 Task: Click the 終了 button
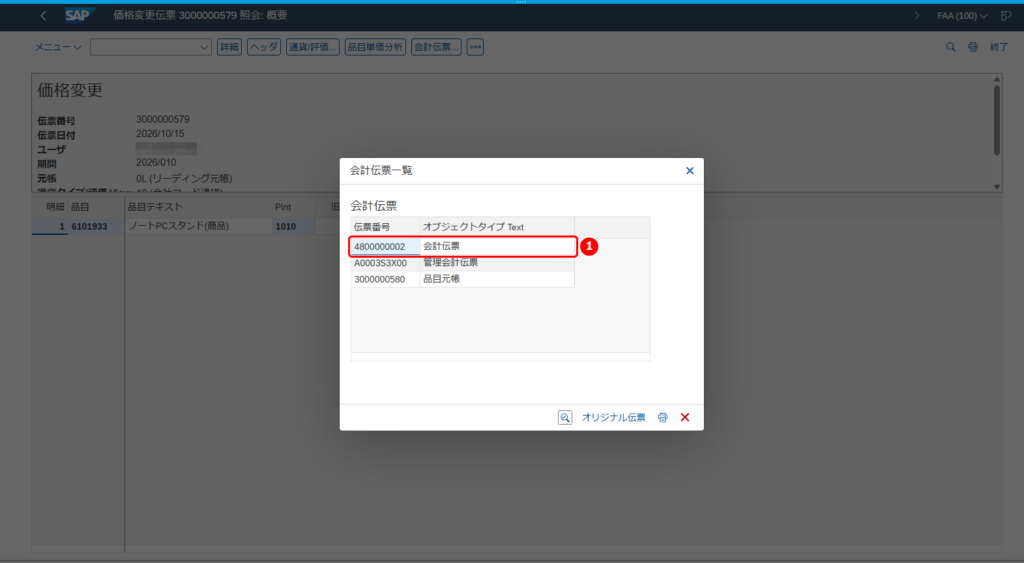click(x=999, y=47)
